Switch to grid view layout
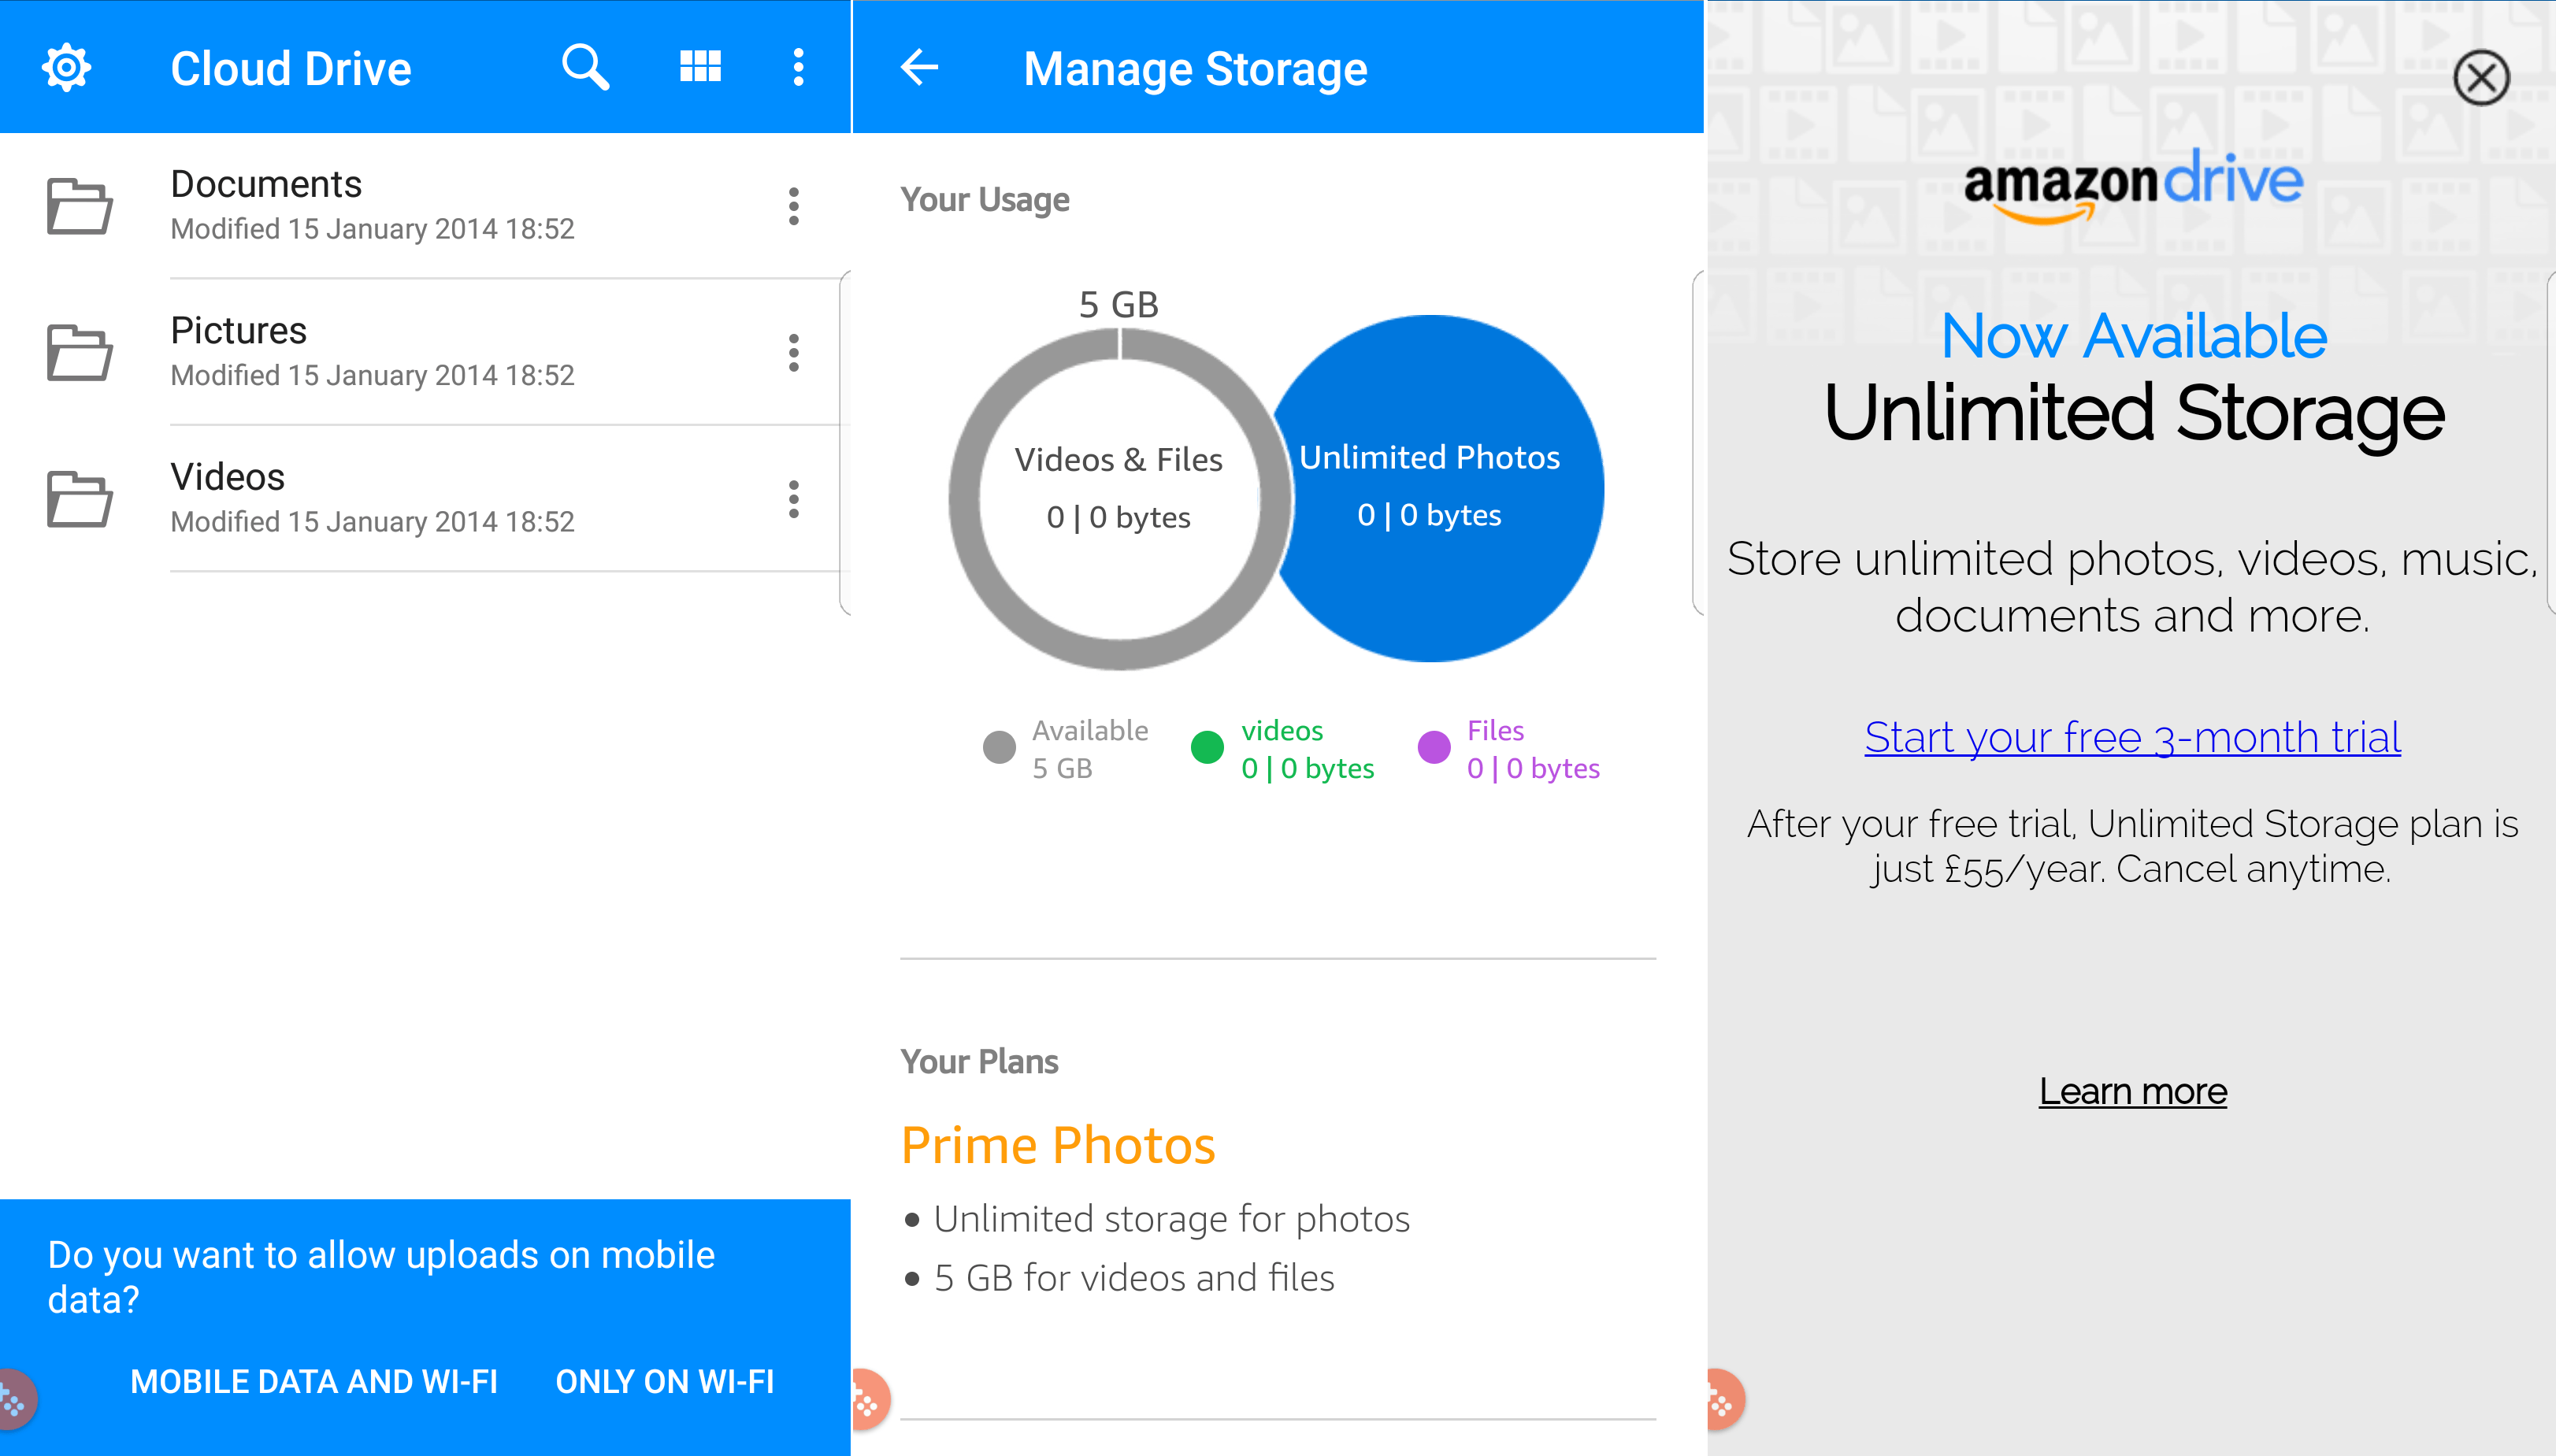This screenshot has width=2556, height=1456. (x=700, y=68)
